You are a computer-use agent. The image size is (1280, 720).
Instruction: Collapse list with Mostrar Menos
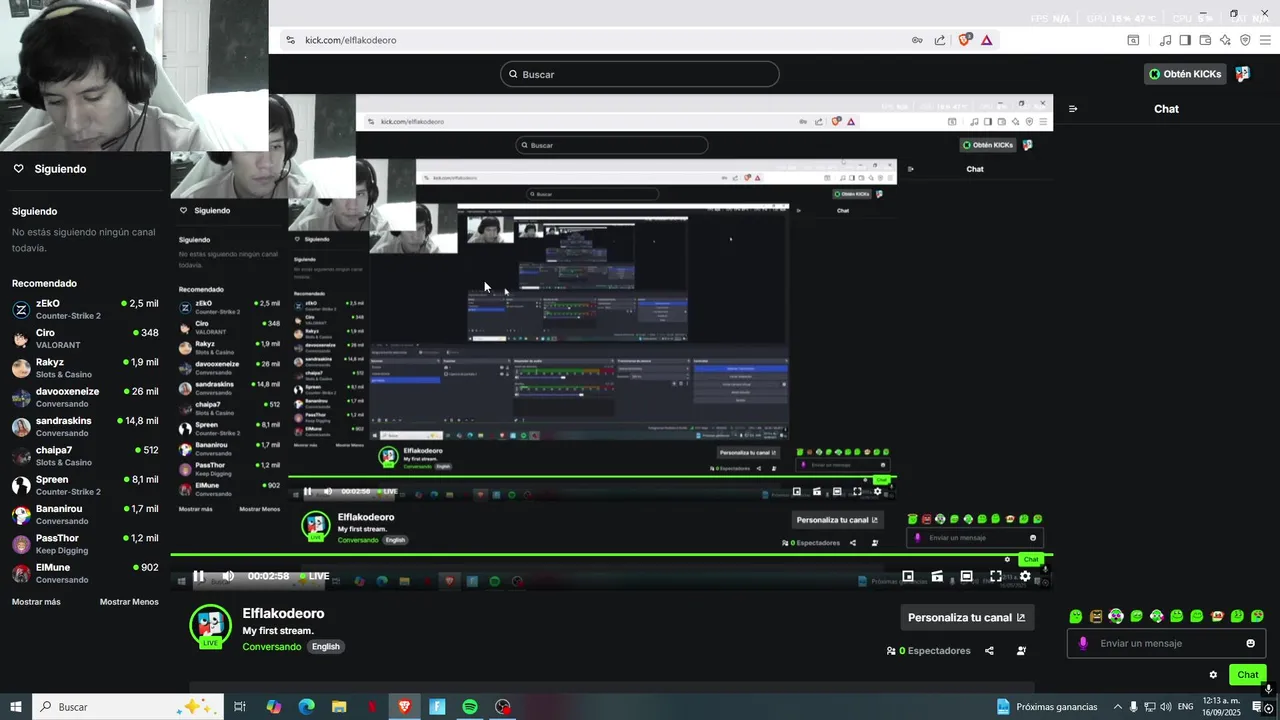click(x=129, y=602)
